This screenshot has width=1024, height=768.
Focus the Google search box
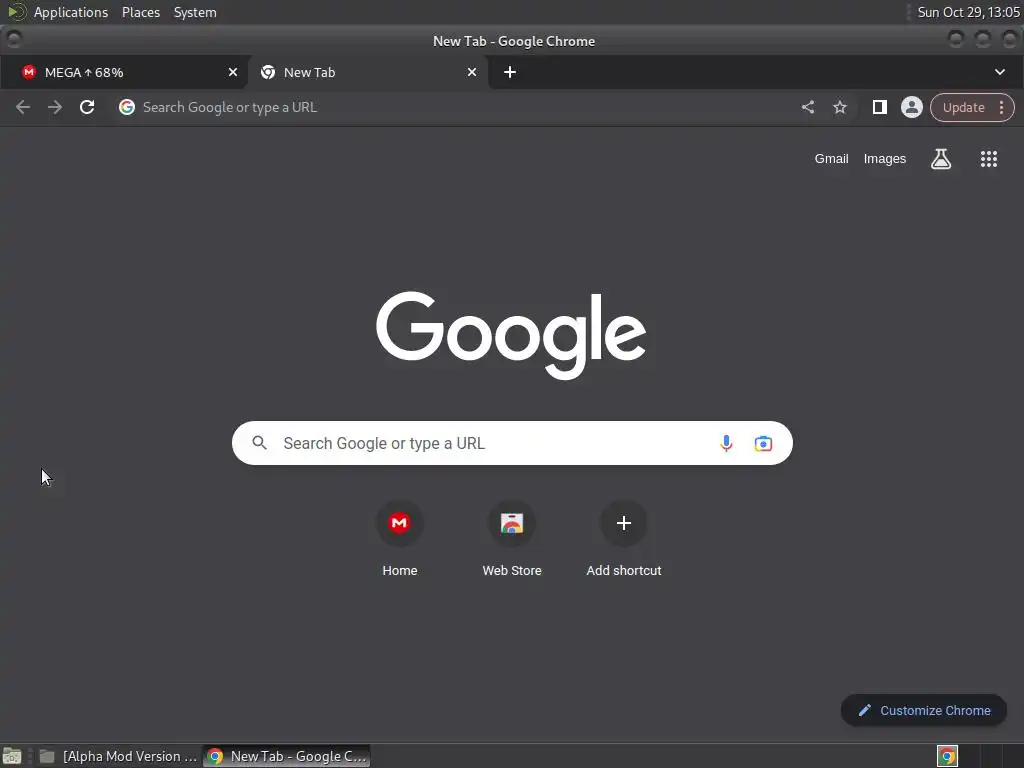click(512, 443)
